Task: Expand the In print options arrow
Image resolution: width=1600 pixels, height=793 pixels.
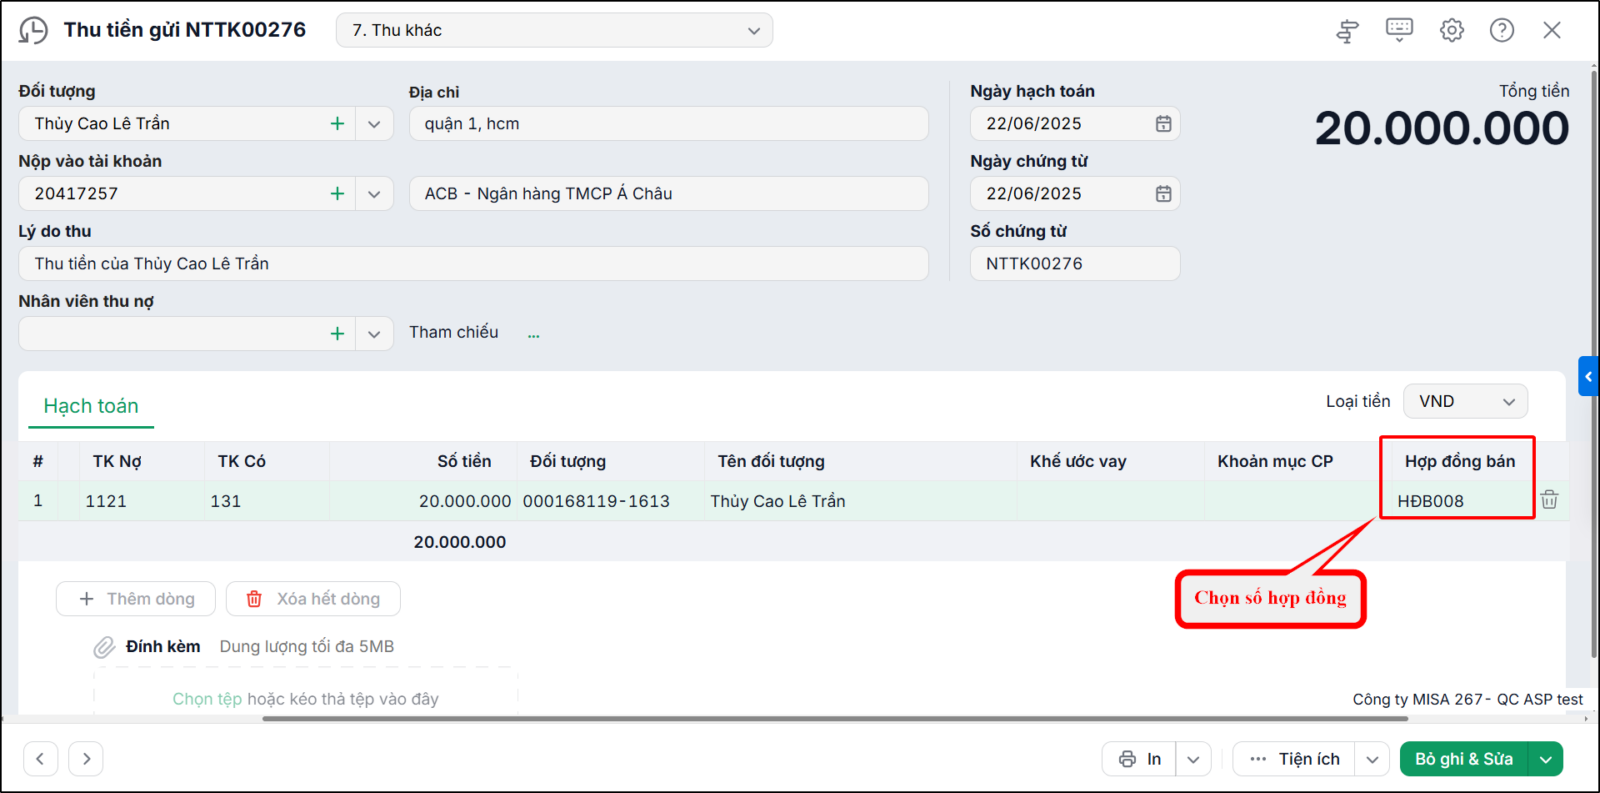Action: click(1193, 759)
